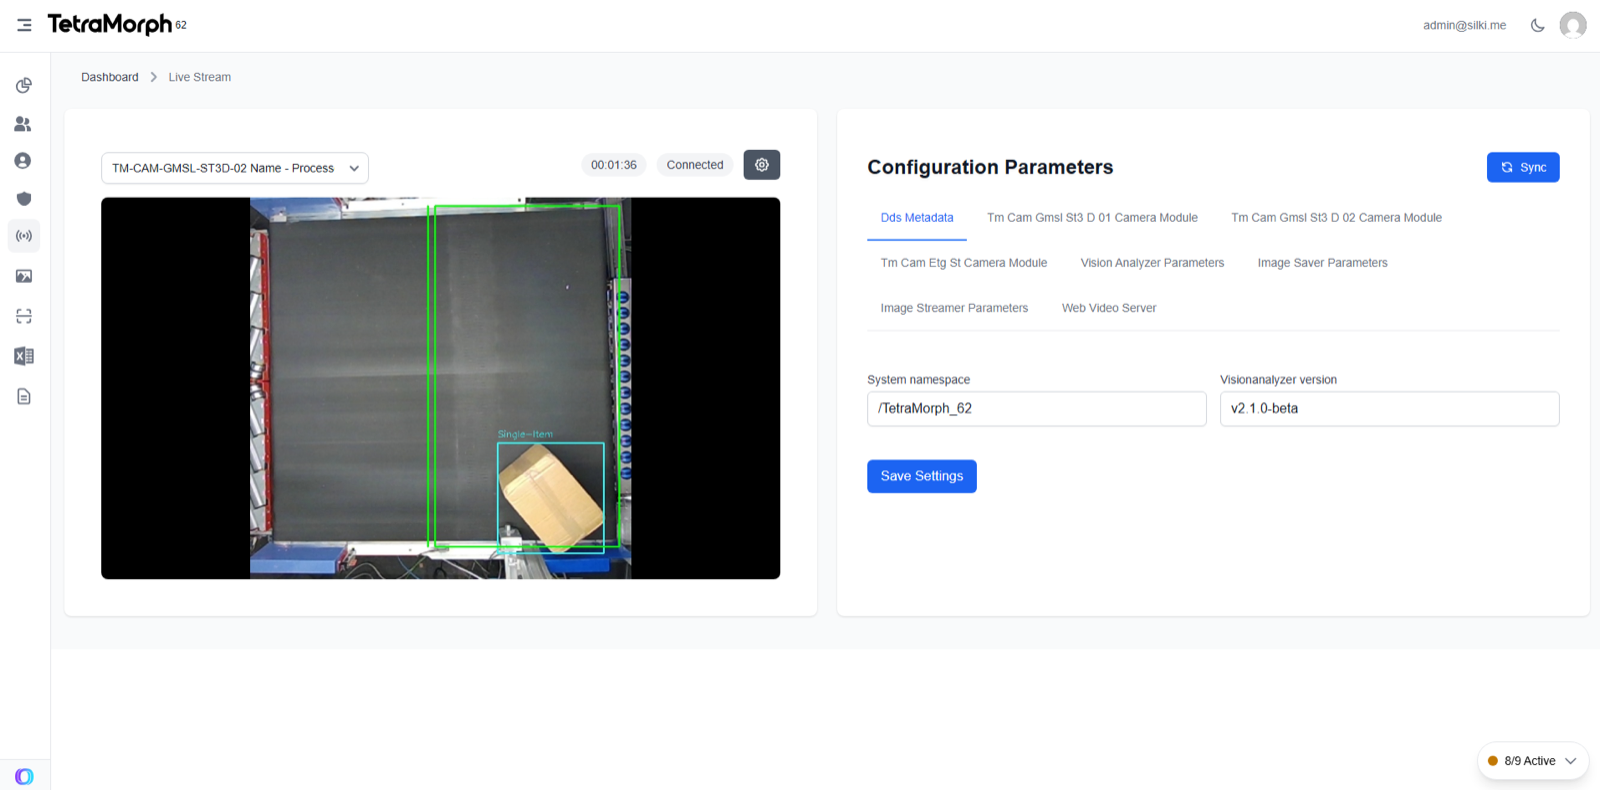This screenshot has width=1600, height=790.
Task: Click the Connected status badge
Action: pos(695,165)
